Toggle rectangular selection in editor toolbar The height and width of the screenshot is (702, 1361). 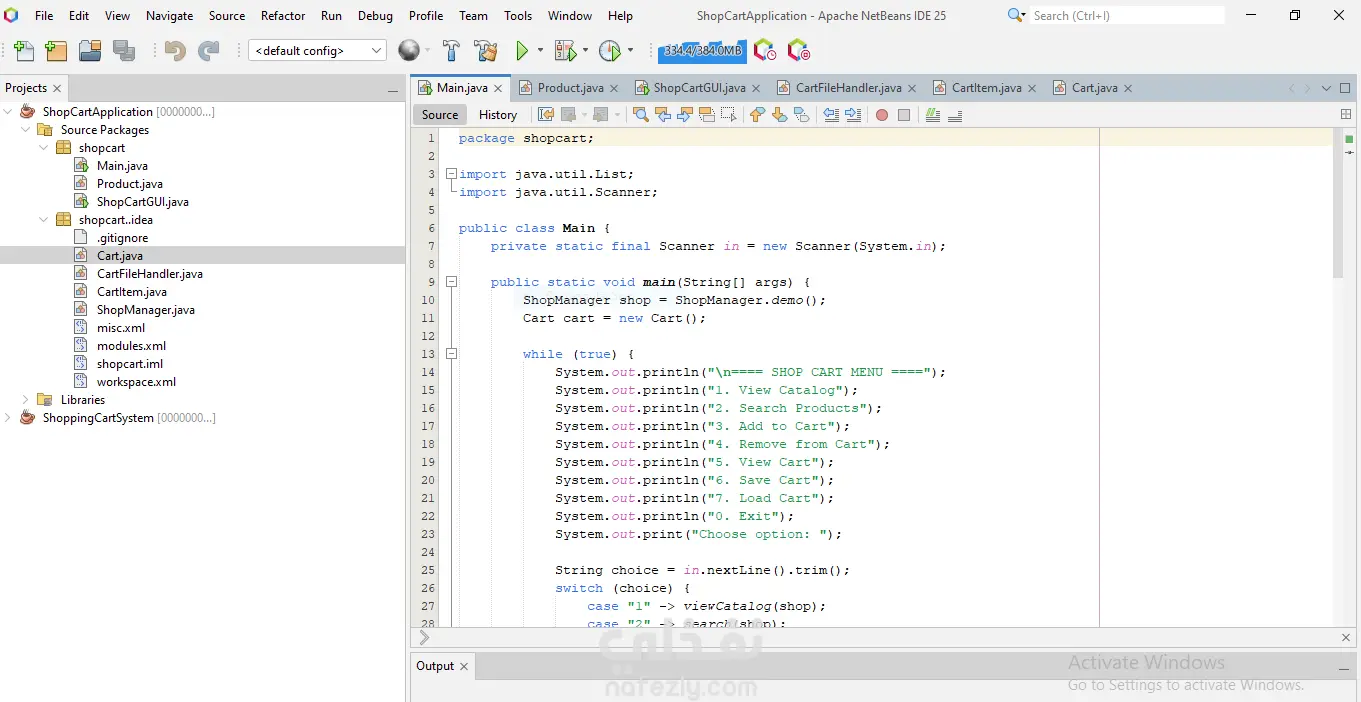coord(729,115)
